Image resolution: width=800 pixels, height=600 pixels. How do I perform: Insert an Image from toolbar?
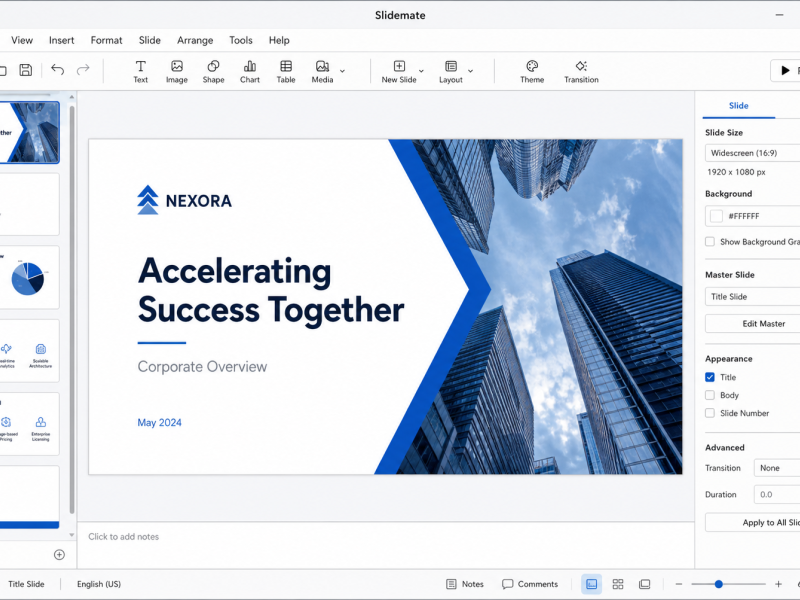177,71
